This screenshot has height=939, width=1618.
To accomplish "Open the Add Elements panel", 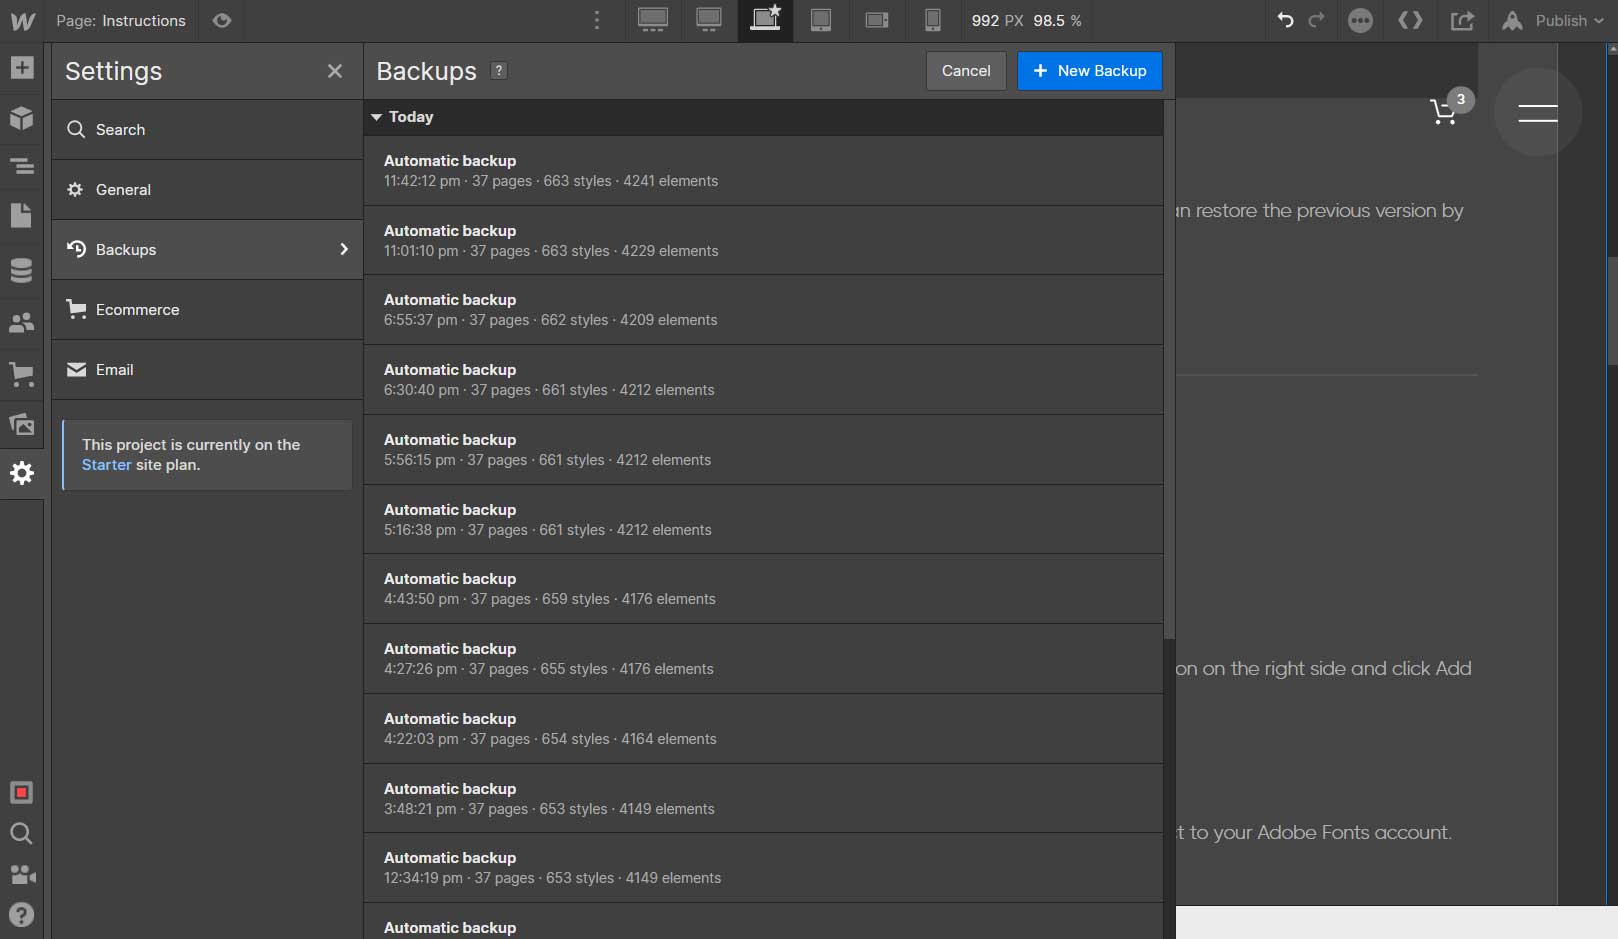I will 21,67.
